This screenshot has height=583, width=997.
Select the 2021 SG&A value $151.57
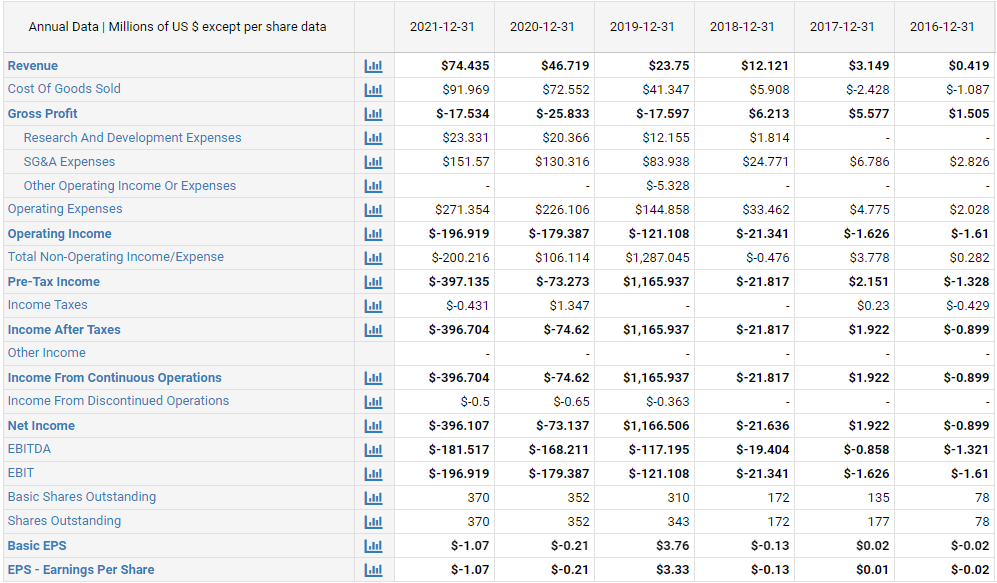tap(466, 161)
